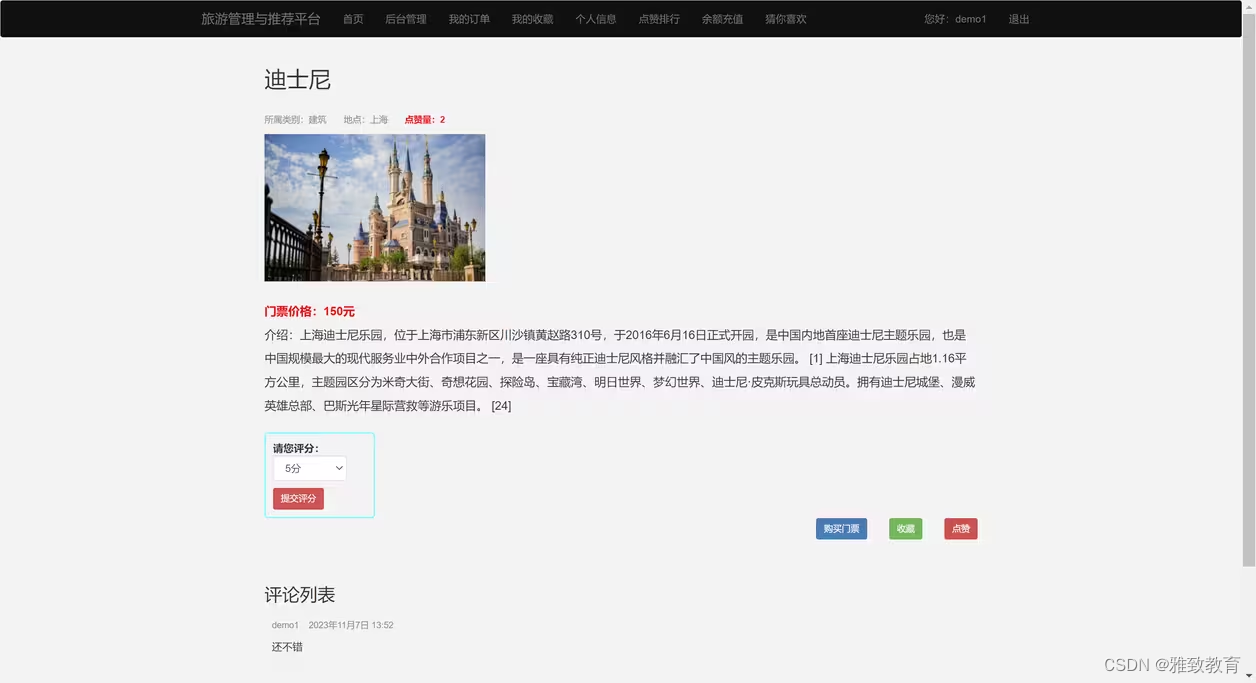The image size is (1256, 683).
Task: Open 点赞排行 page
Action: (659, 19)
